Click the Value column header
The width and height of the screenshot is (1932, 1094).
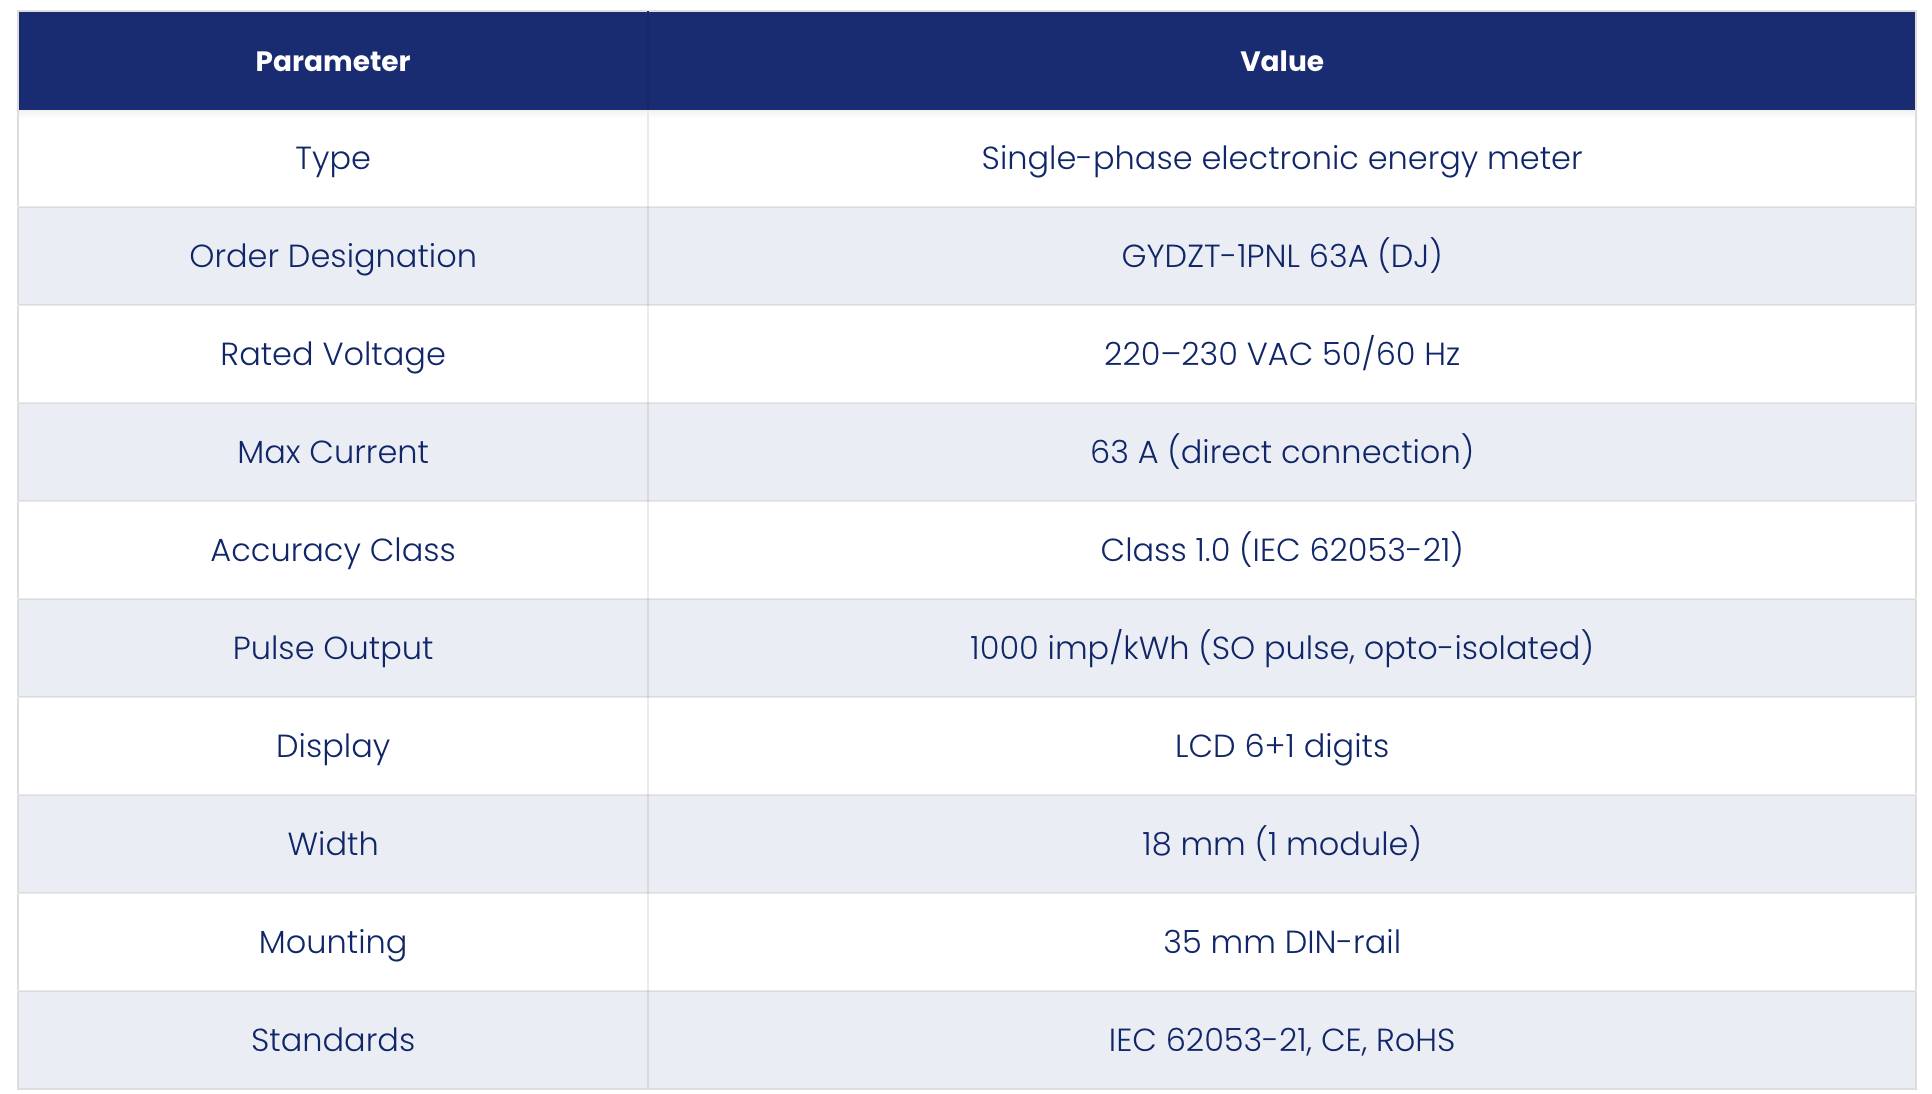1282,61
